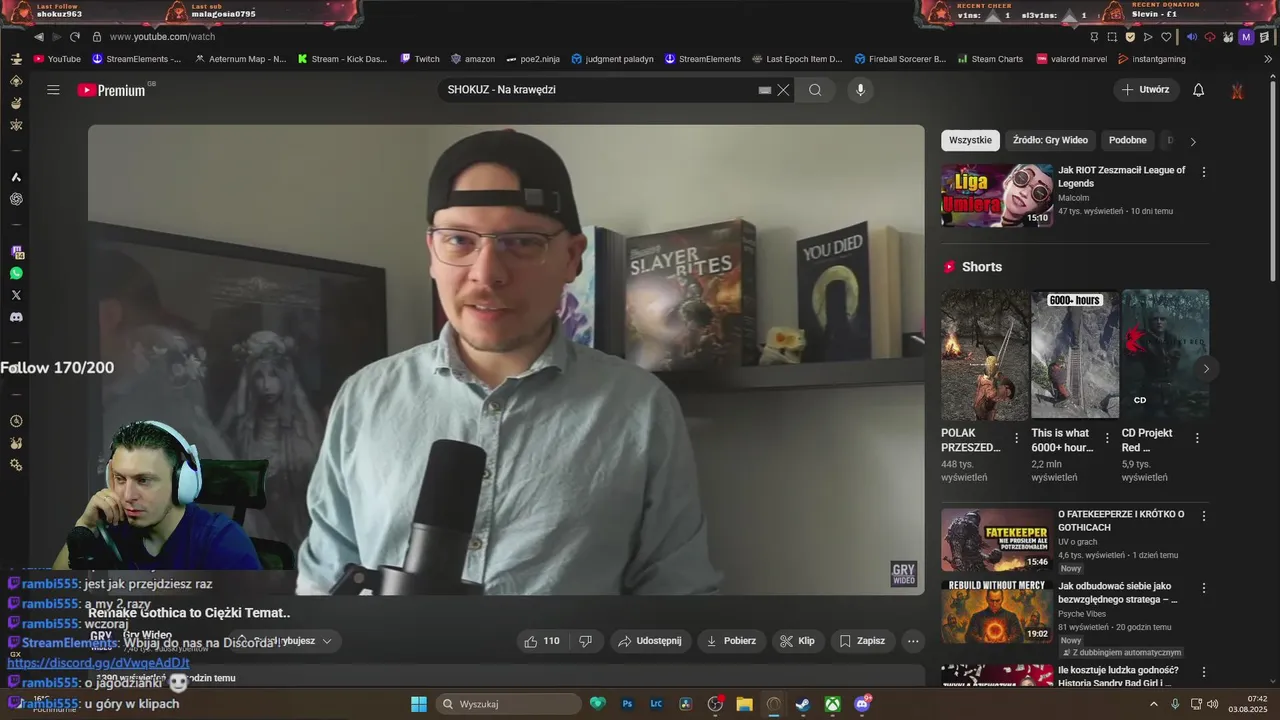
Task: Open Steam from the taskbar
Action: point(802,704)
